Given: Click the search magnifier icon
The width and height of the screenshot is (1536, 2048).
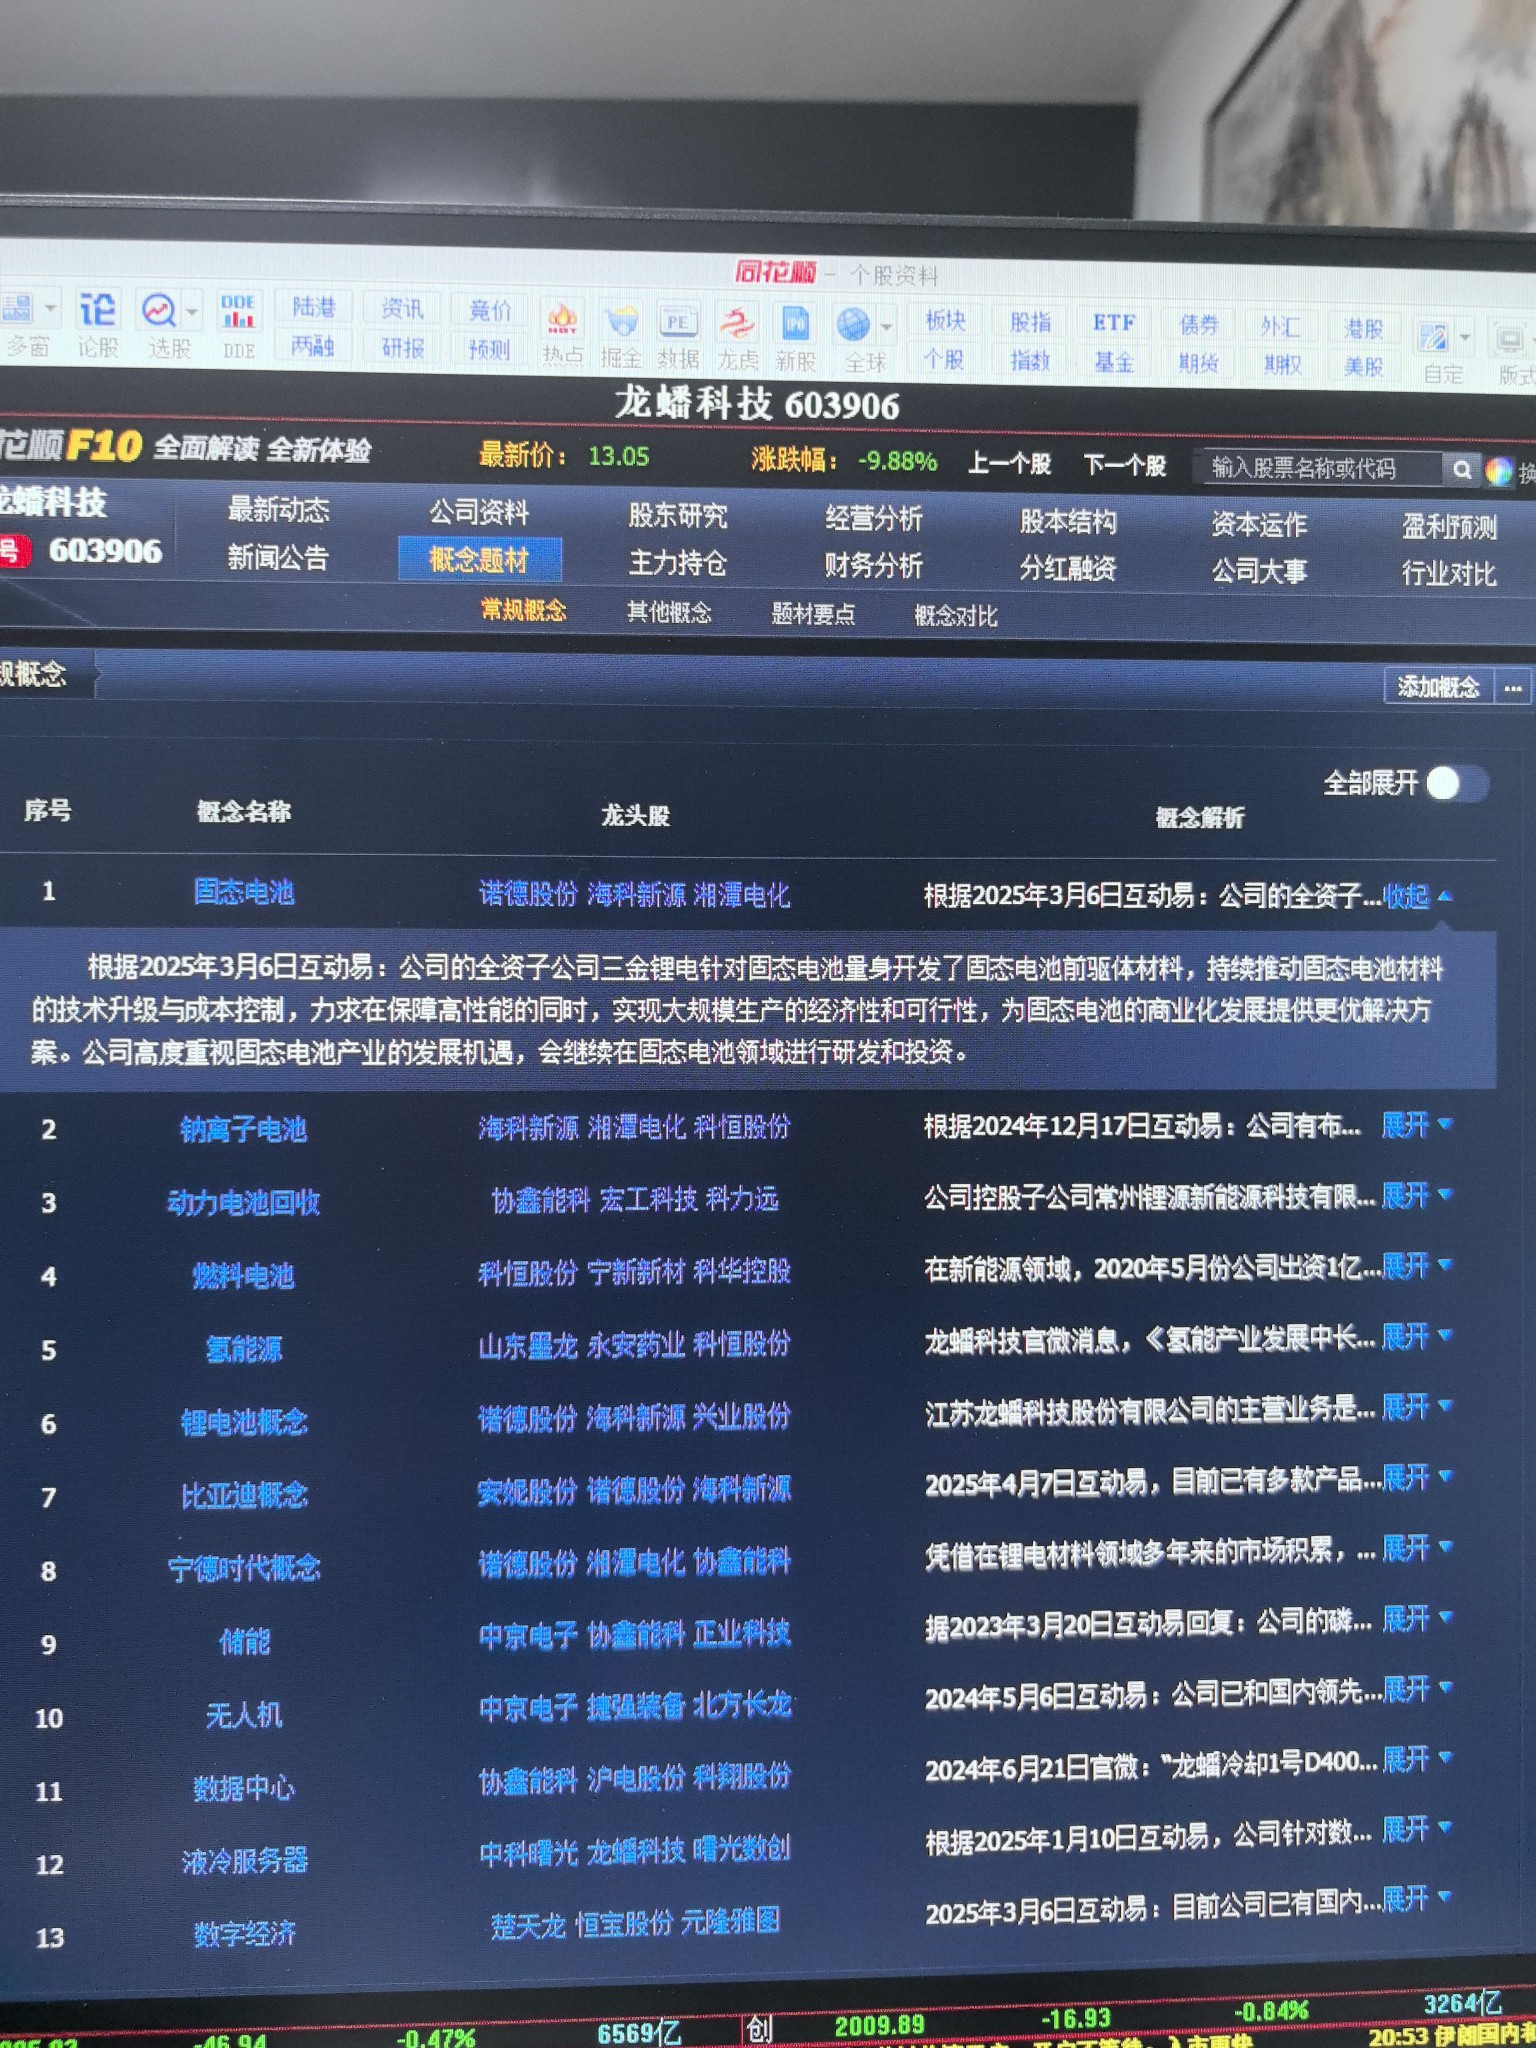Looking at the screenshot, I should pos(1461,468).
